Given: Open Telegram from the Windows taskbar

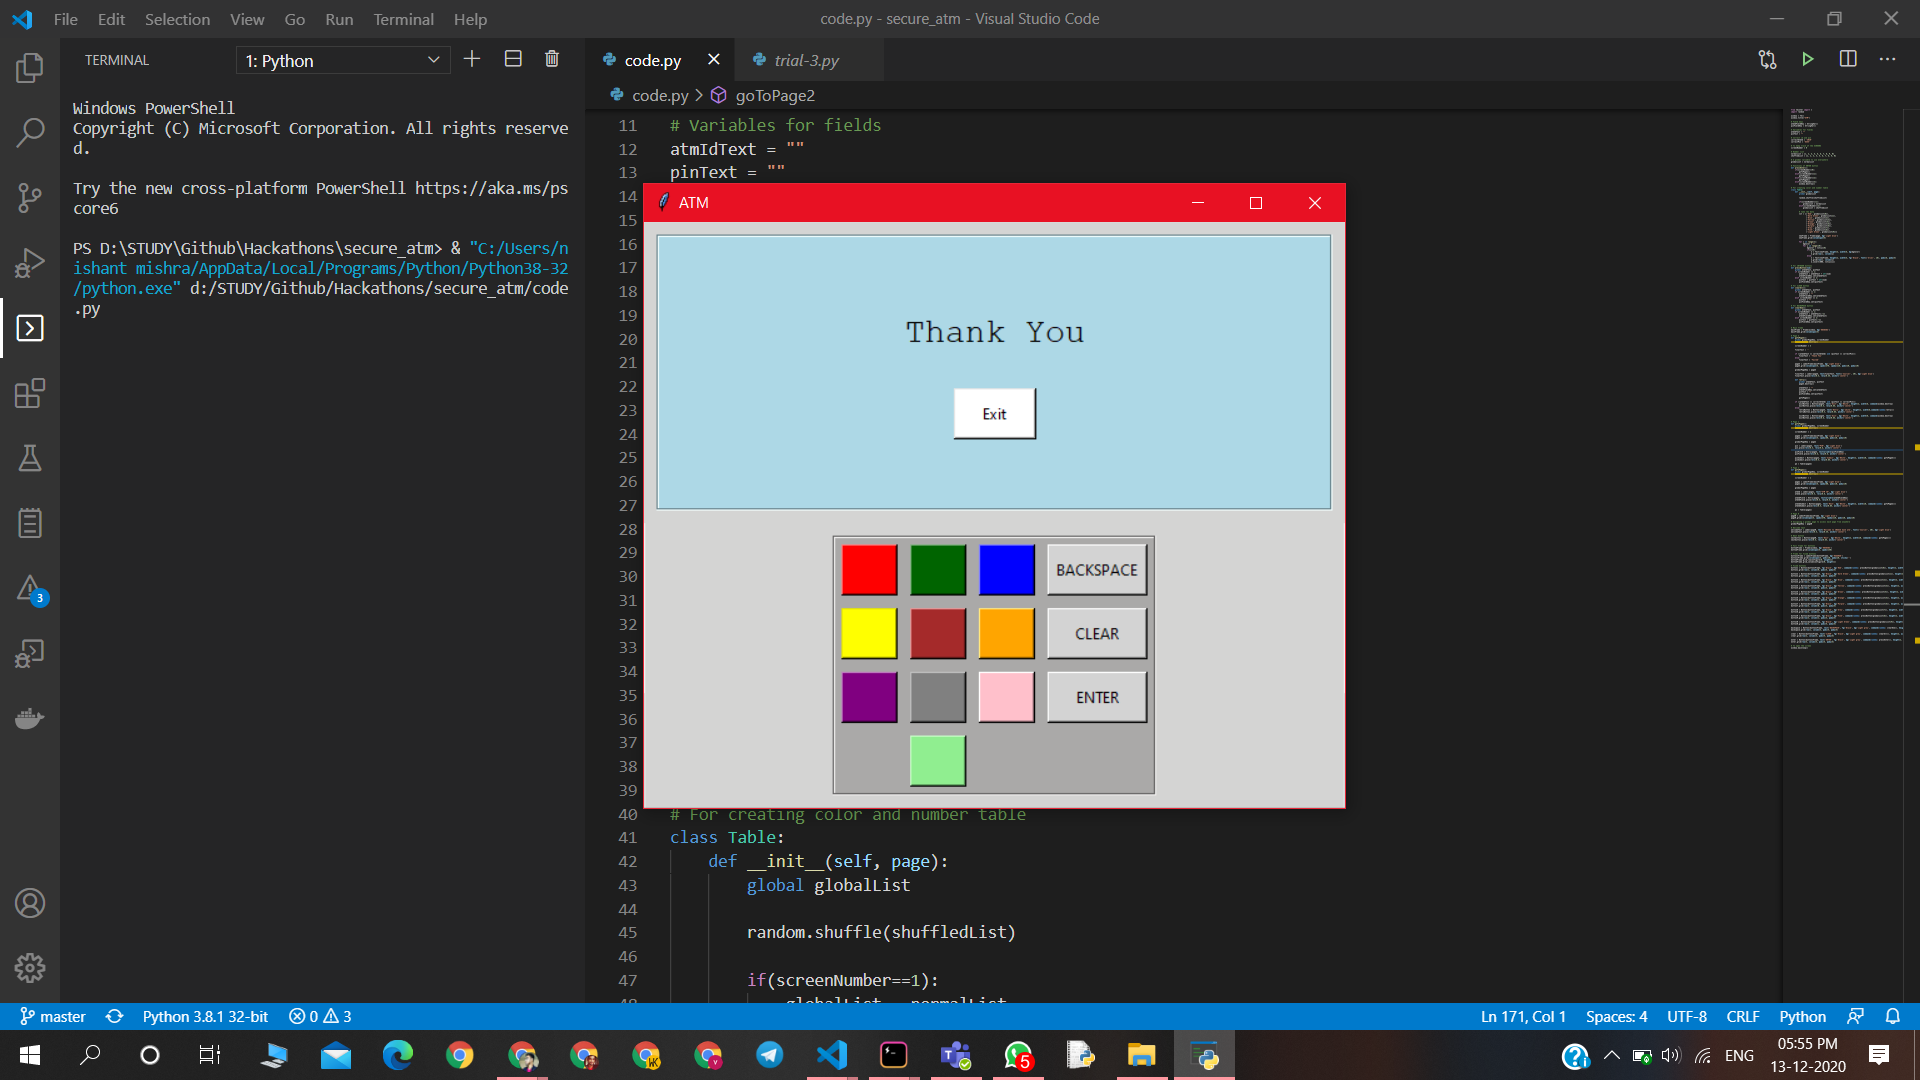Looking at the screenshot, I should (x=770, y=1055).
